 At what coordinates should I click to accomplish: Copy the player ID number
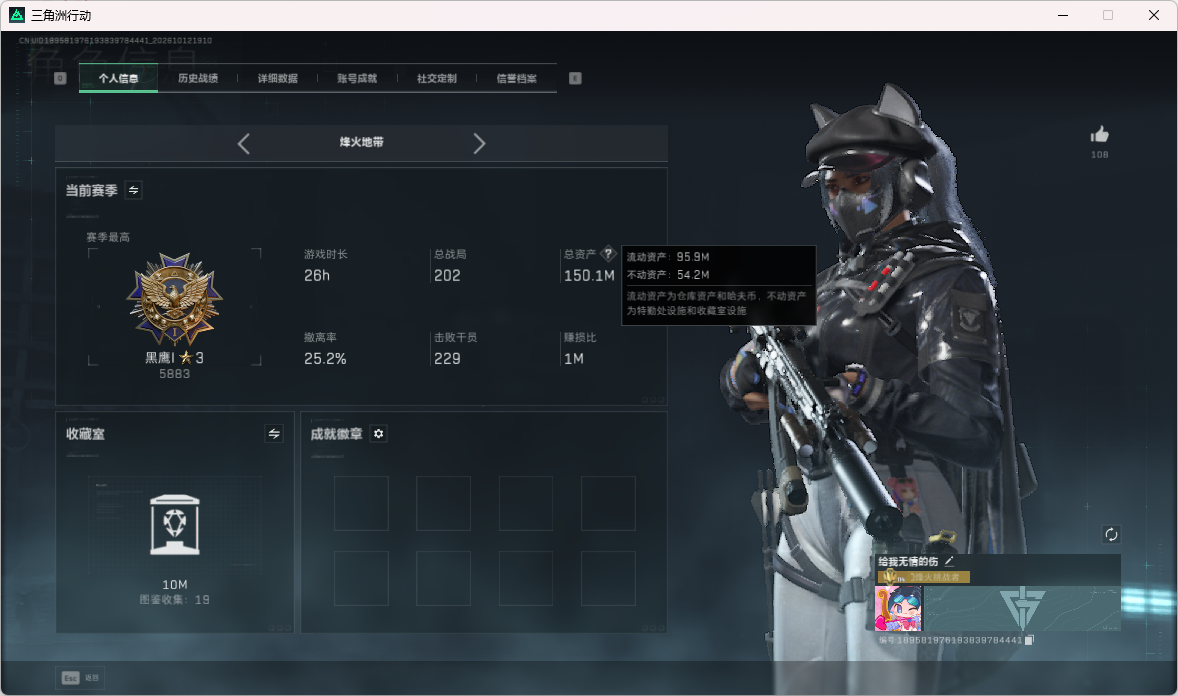1029,640
